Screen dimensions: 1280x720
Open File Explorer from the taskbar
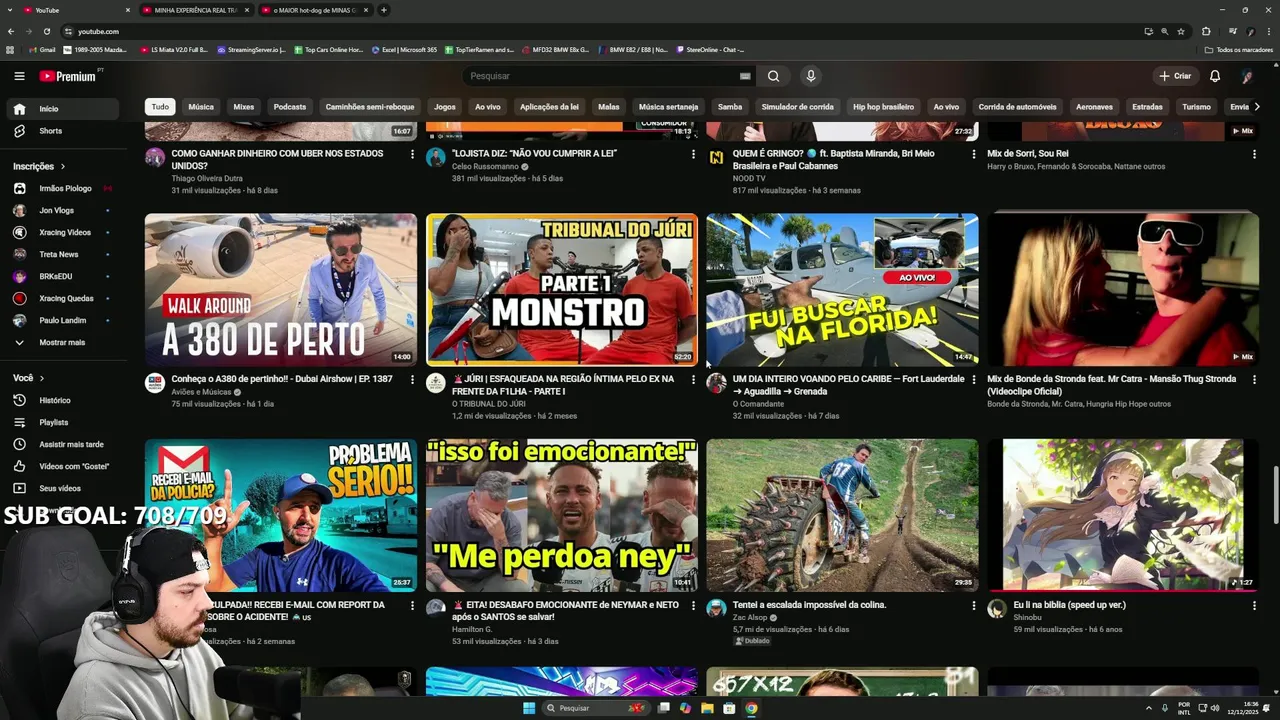pos(707,708)
